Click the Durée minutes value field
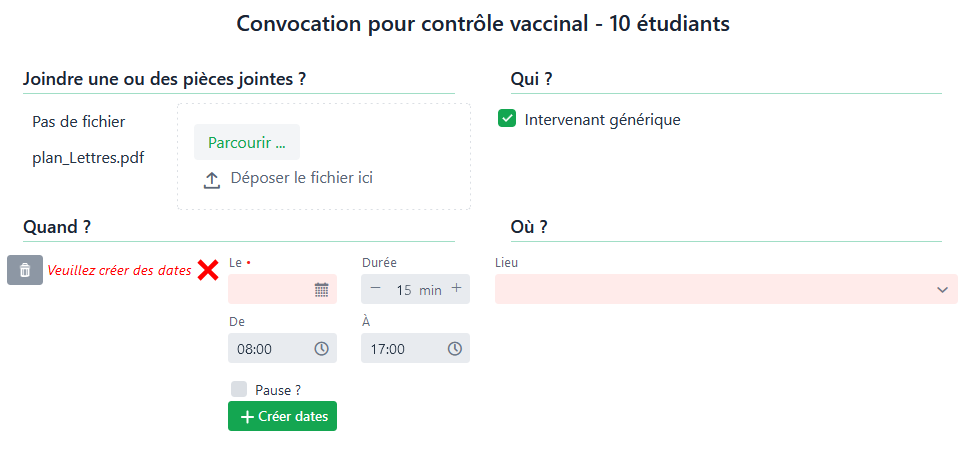968x453 pixels. pyautogui.click(x=404, y=290)
